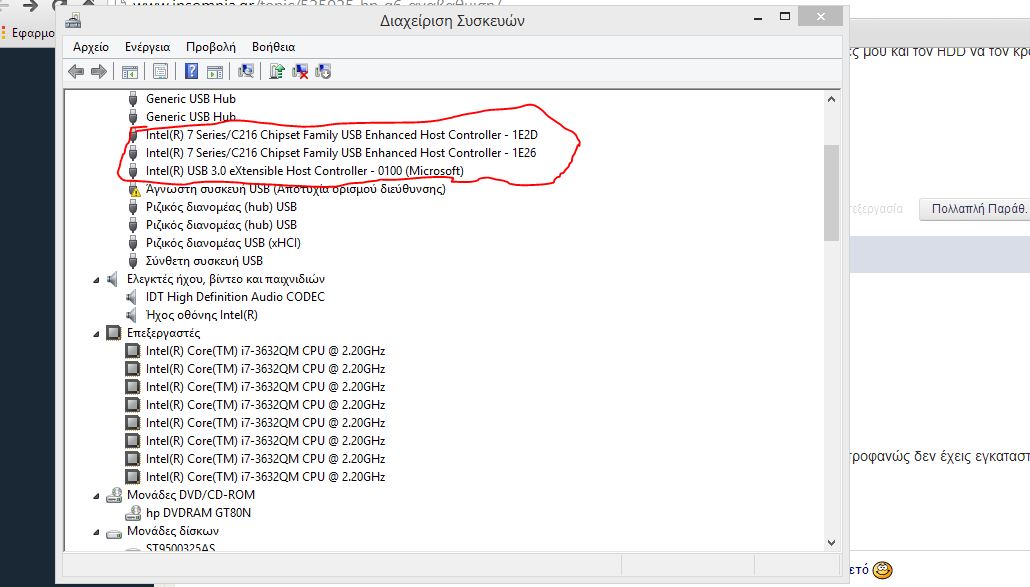Click the Back arrow in Device Manager toolbar
The image size is (1030, 587).
click(x=76, y=72)
